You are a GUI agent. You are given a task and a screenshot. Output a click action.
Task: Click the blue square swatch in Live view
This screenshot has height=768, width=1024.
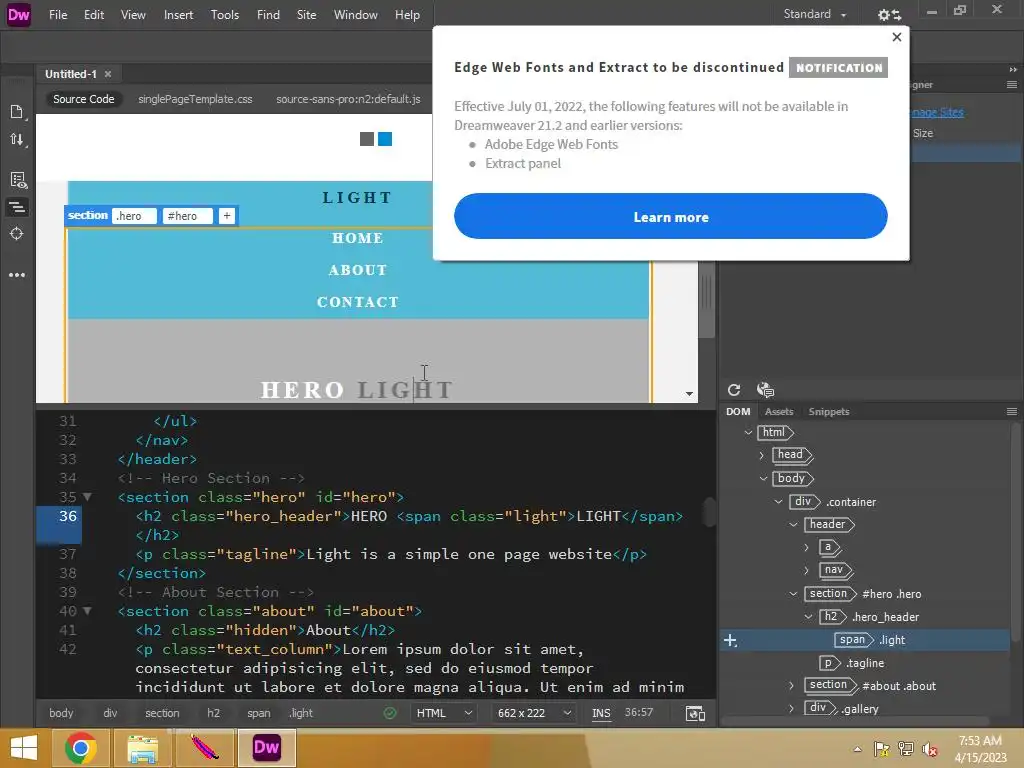(x=385, y=139)
